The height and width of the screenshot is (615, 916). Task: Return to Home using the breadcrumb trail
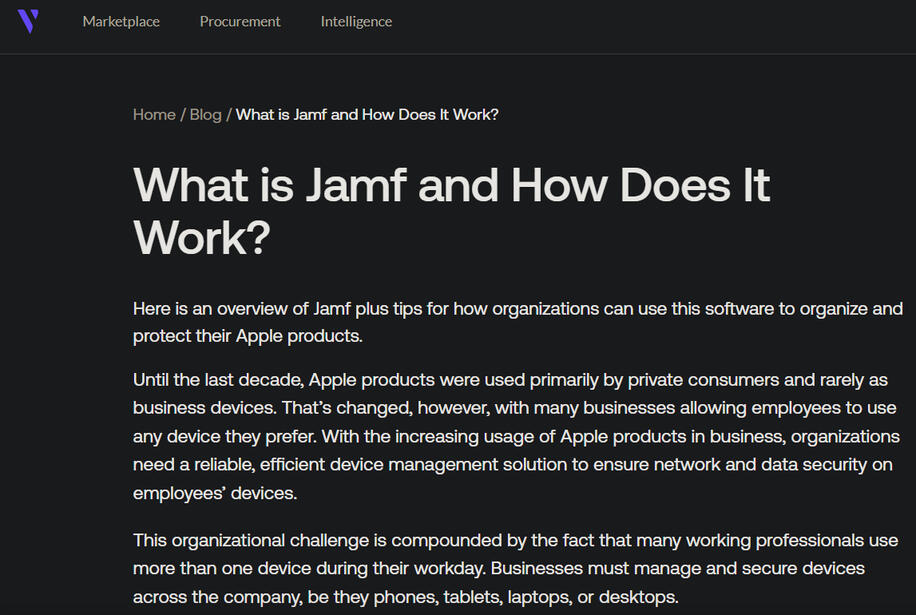coord(154,114)
